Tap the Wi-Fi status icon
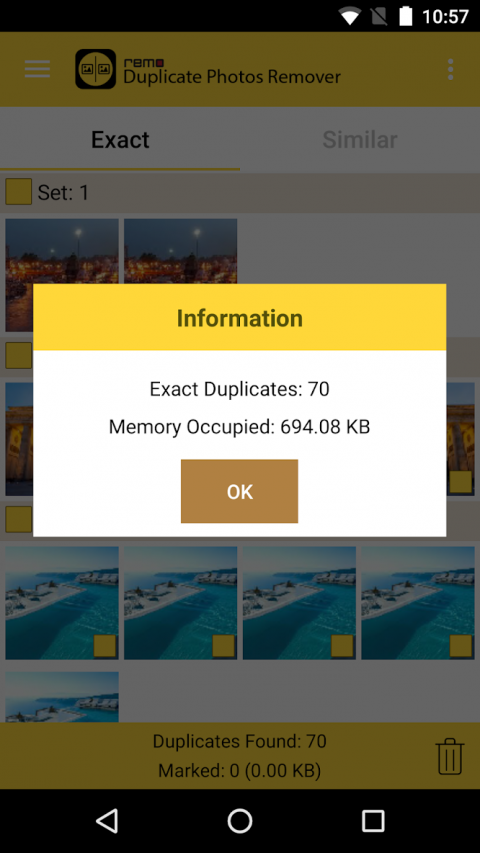The width and height of the screenshot is (480, 853). pos(350,16)
